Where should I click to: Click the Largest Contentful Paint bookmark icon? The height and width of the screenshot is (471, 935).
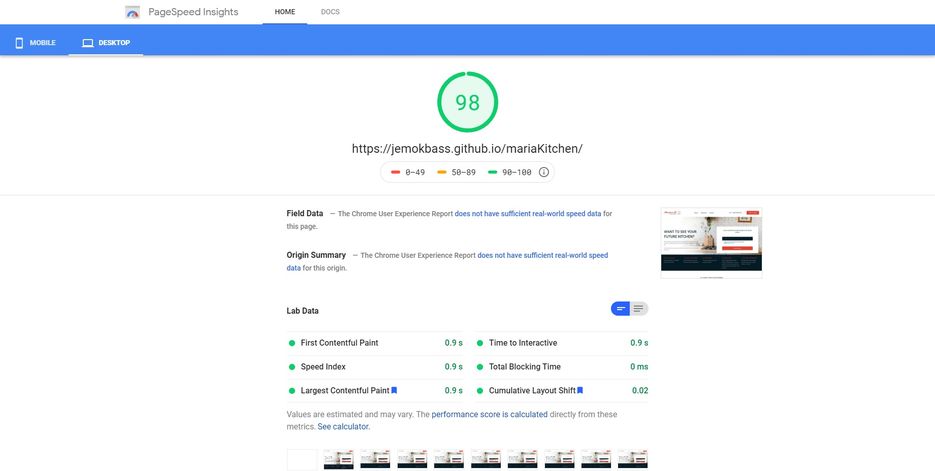394,391
